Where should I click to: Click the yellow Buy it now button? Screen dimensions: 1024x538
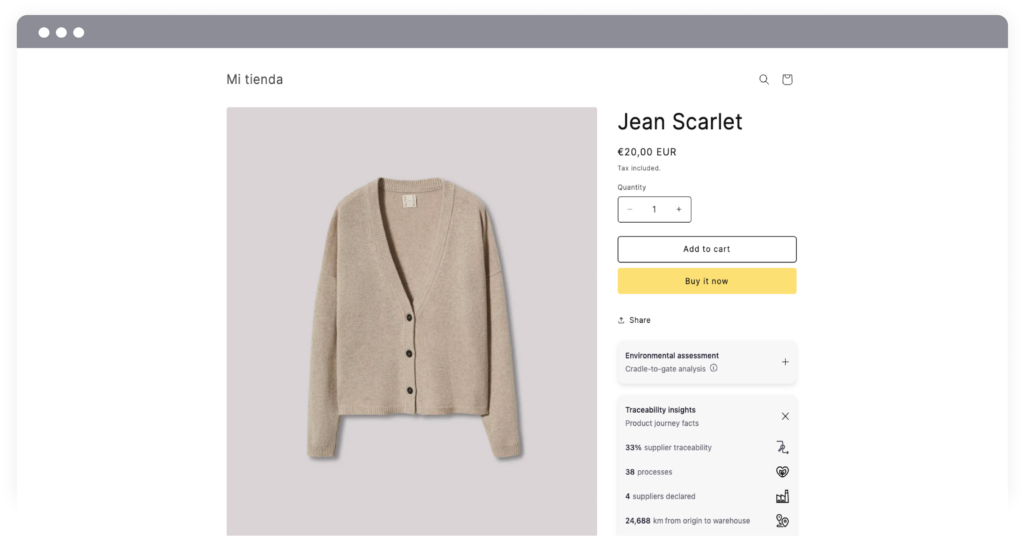pos(707,281)
